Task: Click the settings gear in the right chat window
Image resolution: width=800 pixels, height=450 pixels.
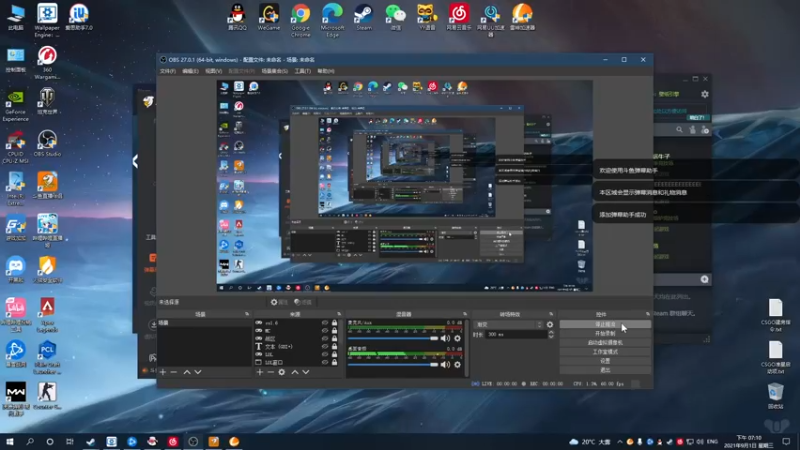Action: [x=705, y=94]
